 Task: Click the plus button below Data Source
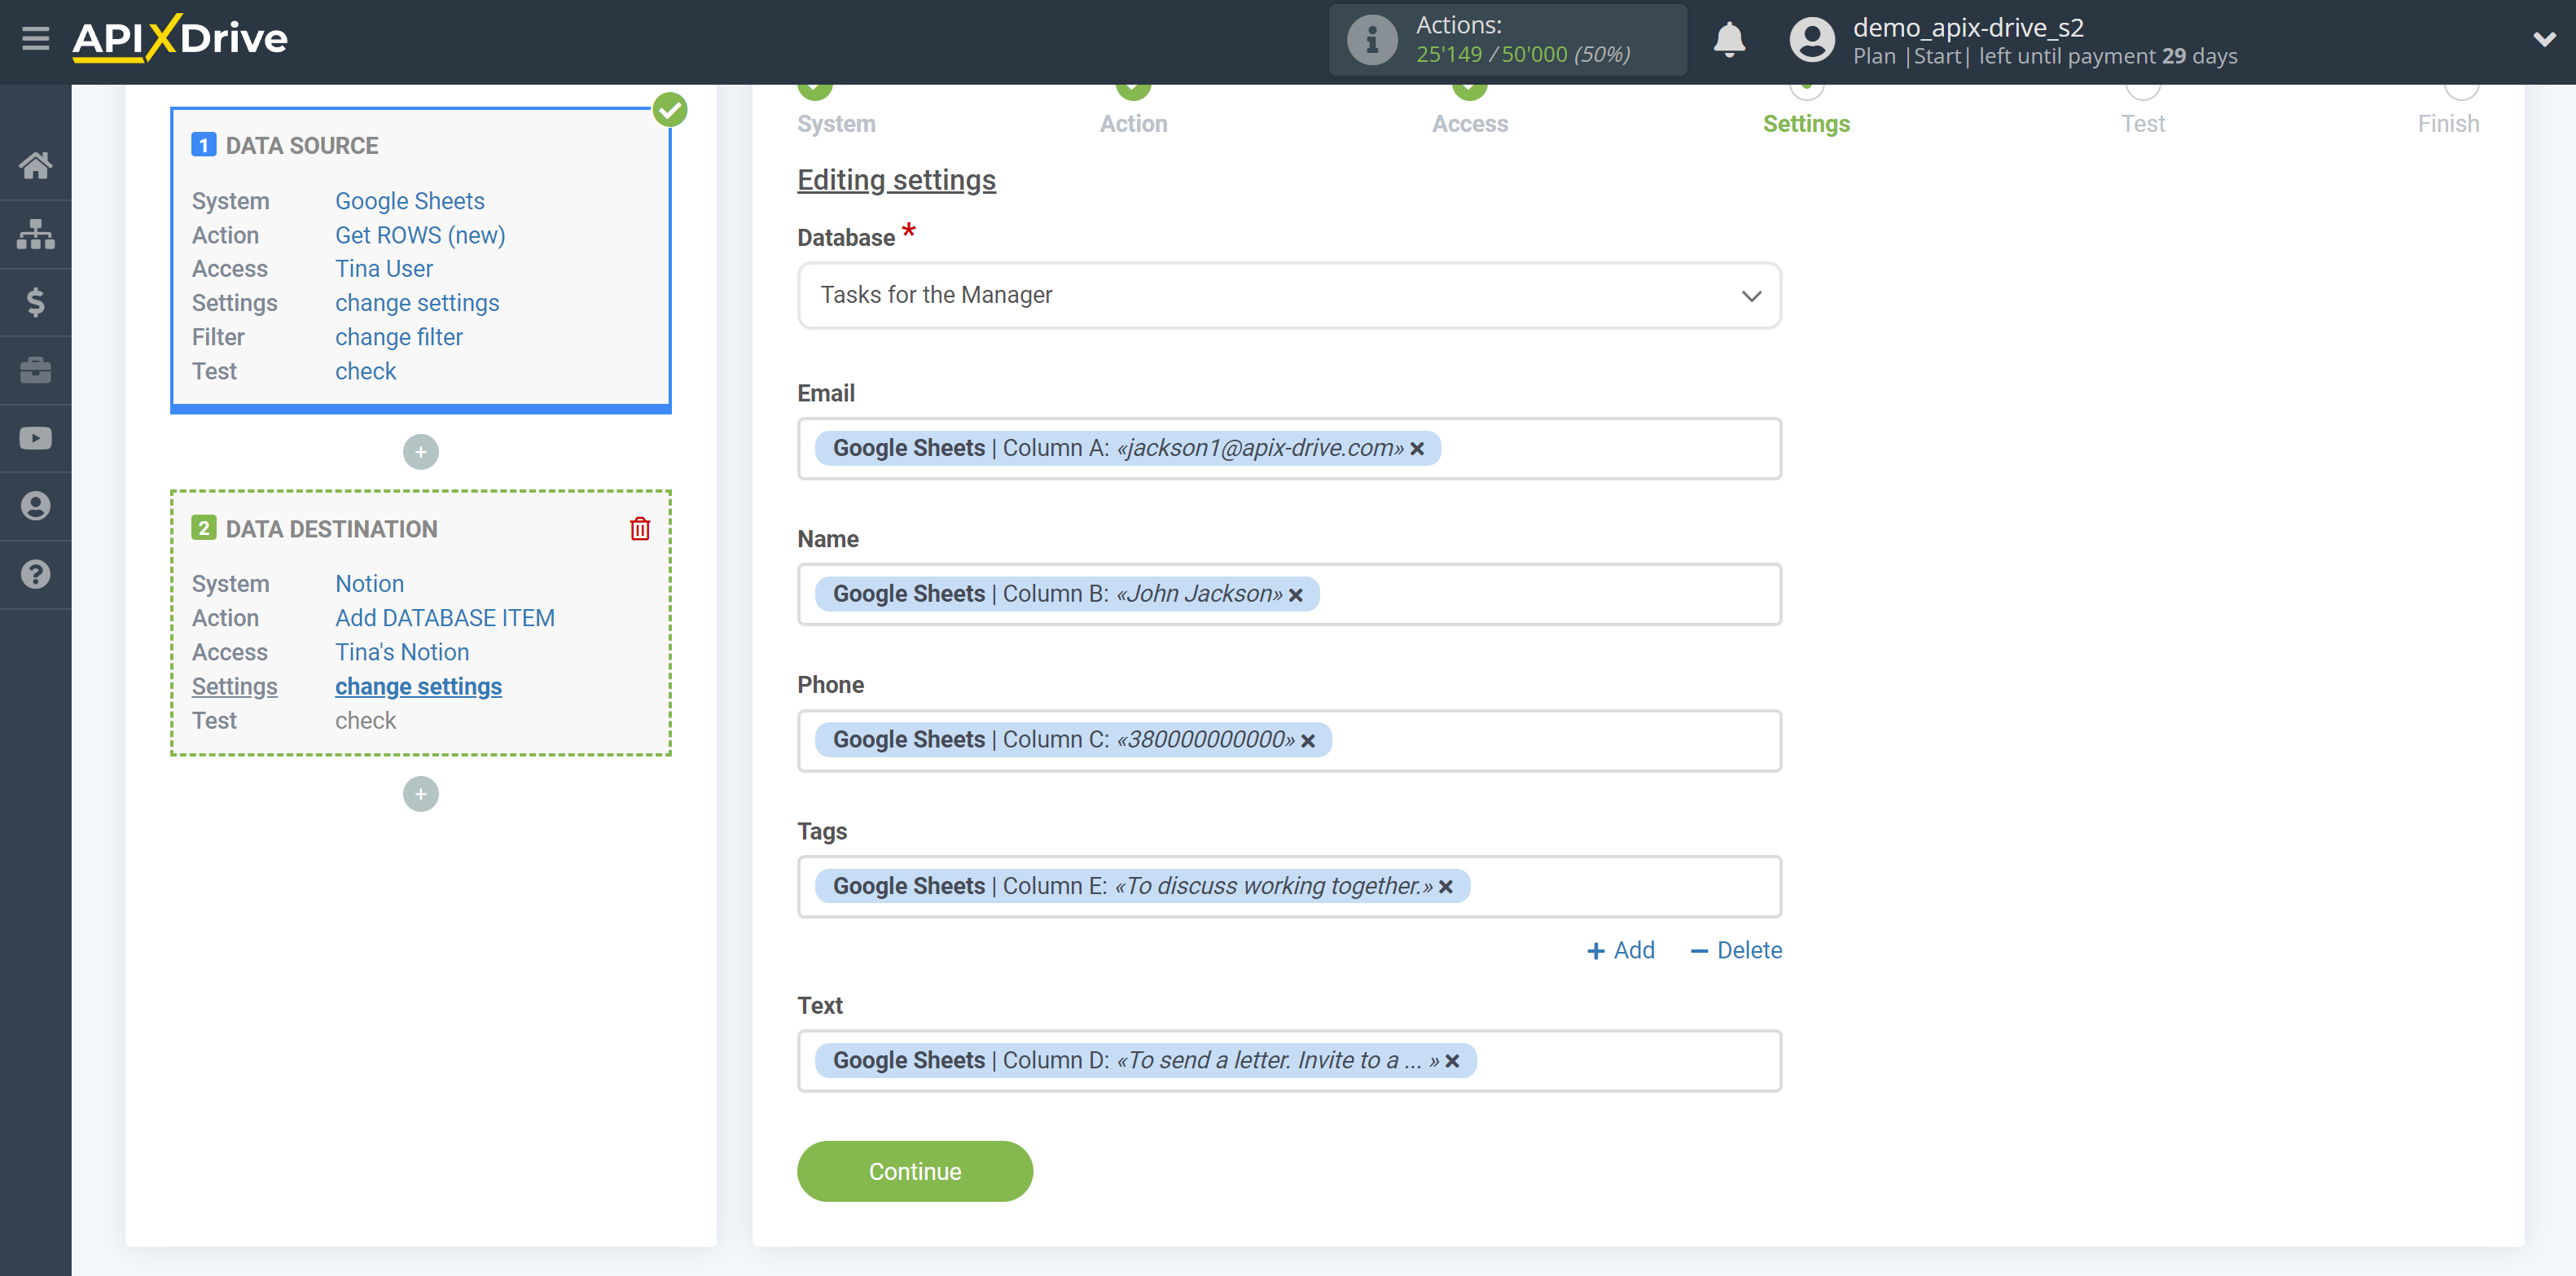coord(420,452)
